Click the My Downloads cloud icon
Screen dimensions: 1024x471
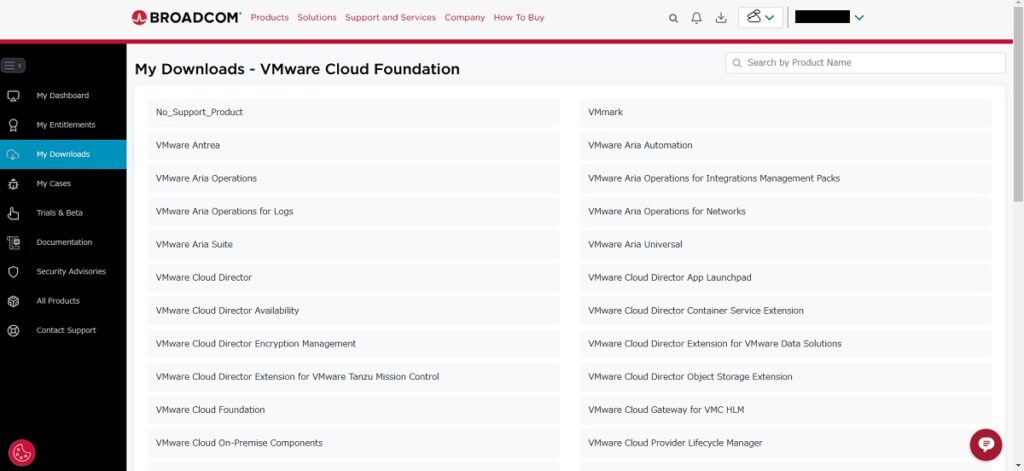coord(13,155)
